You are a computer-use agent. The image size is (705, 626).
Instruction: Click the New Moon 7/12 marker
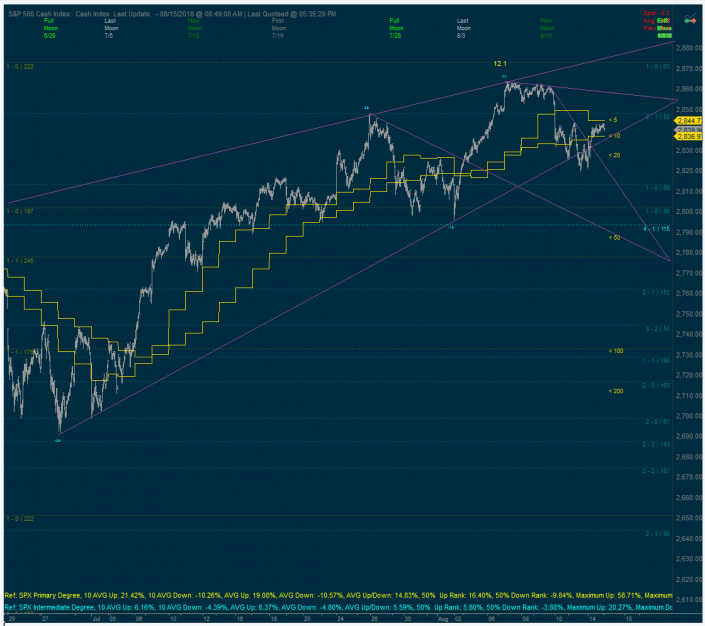tap(194, 28)
